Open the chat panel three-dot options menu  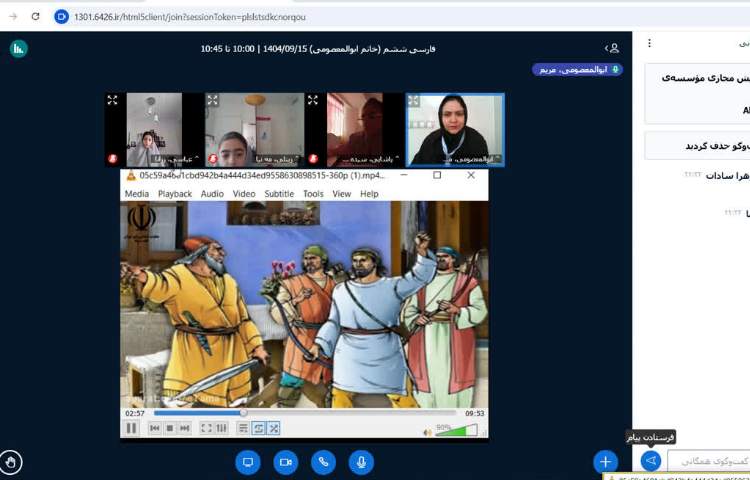[649, 44]
